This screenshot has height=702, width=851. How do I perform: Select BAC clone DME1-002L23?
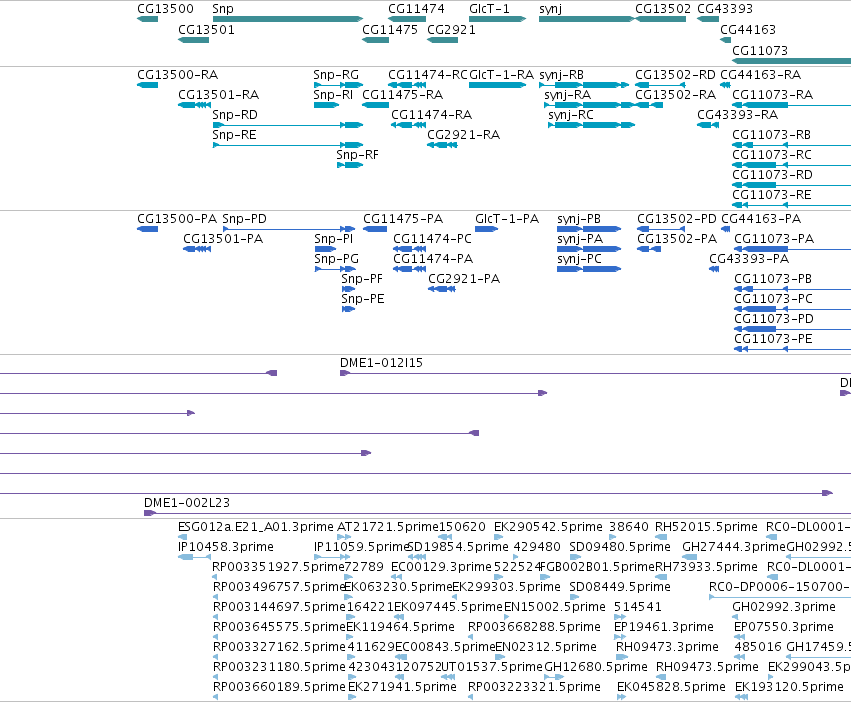pyautogui.click(x=497, y=513)
